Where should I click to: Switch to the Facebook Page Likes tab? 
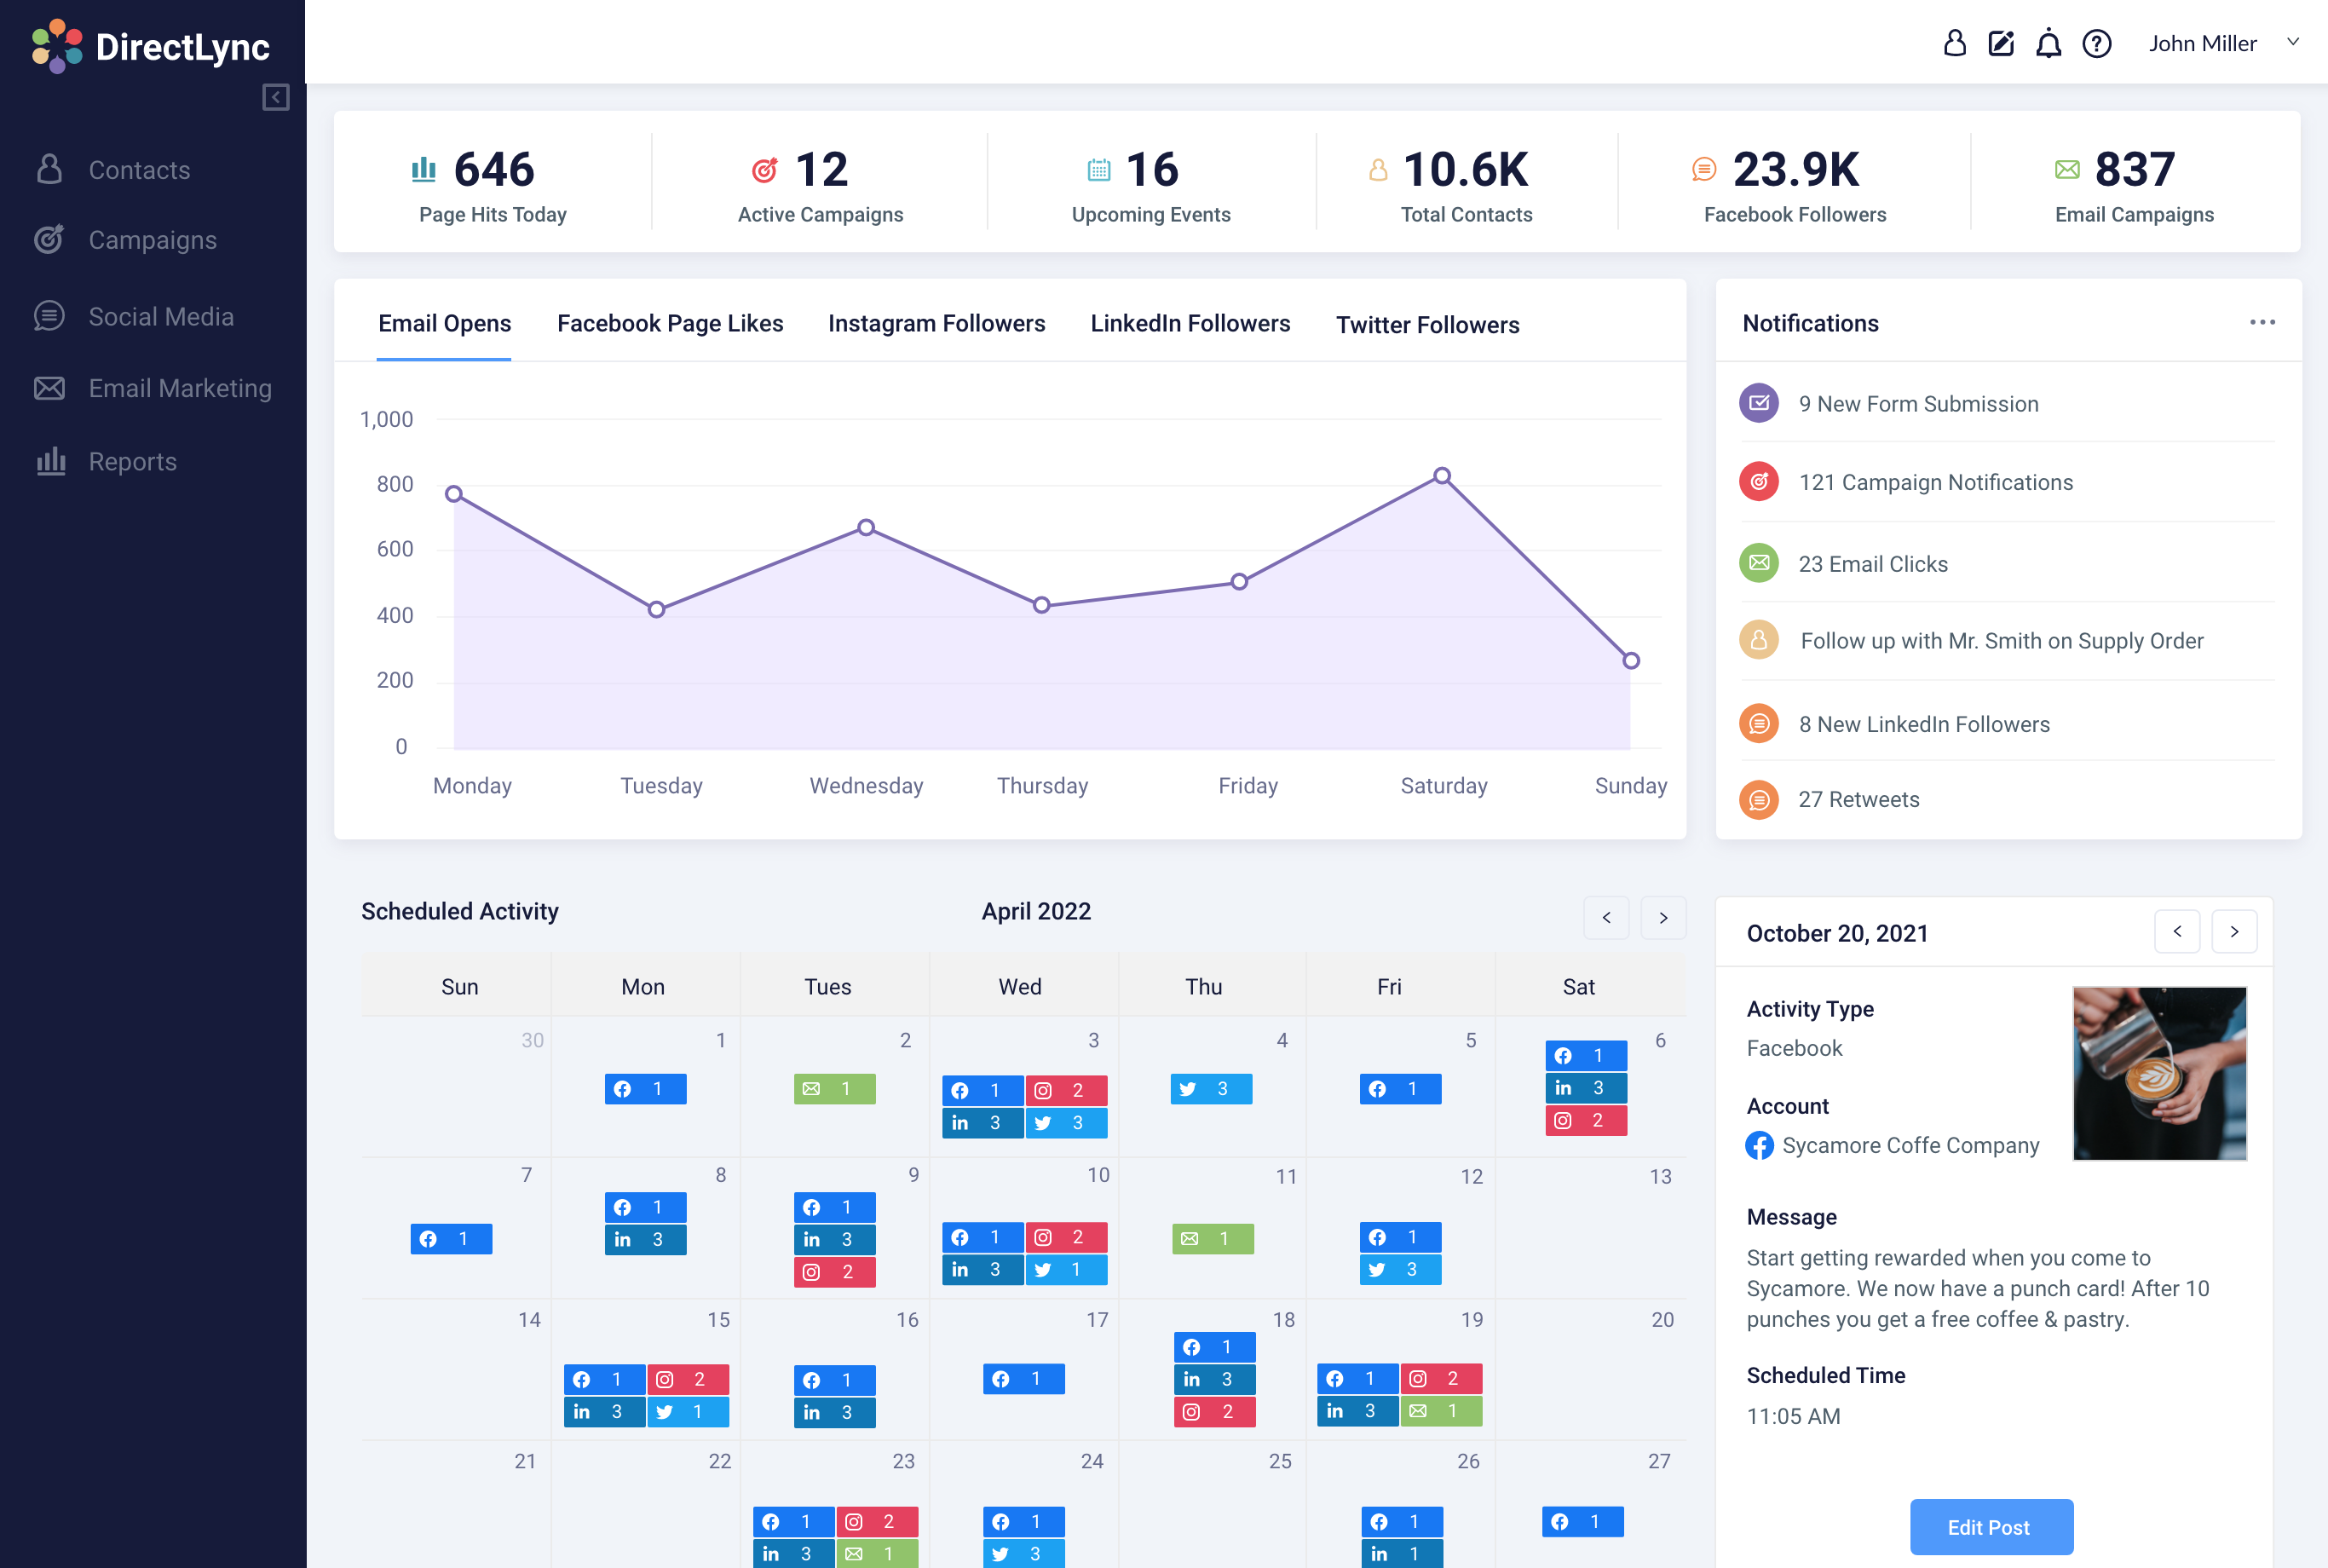670,324
